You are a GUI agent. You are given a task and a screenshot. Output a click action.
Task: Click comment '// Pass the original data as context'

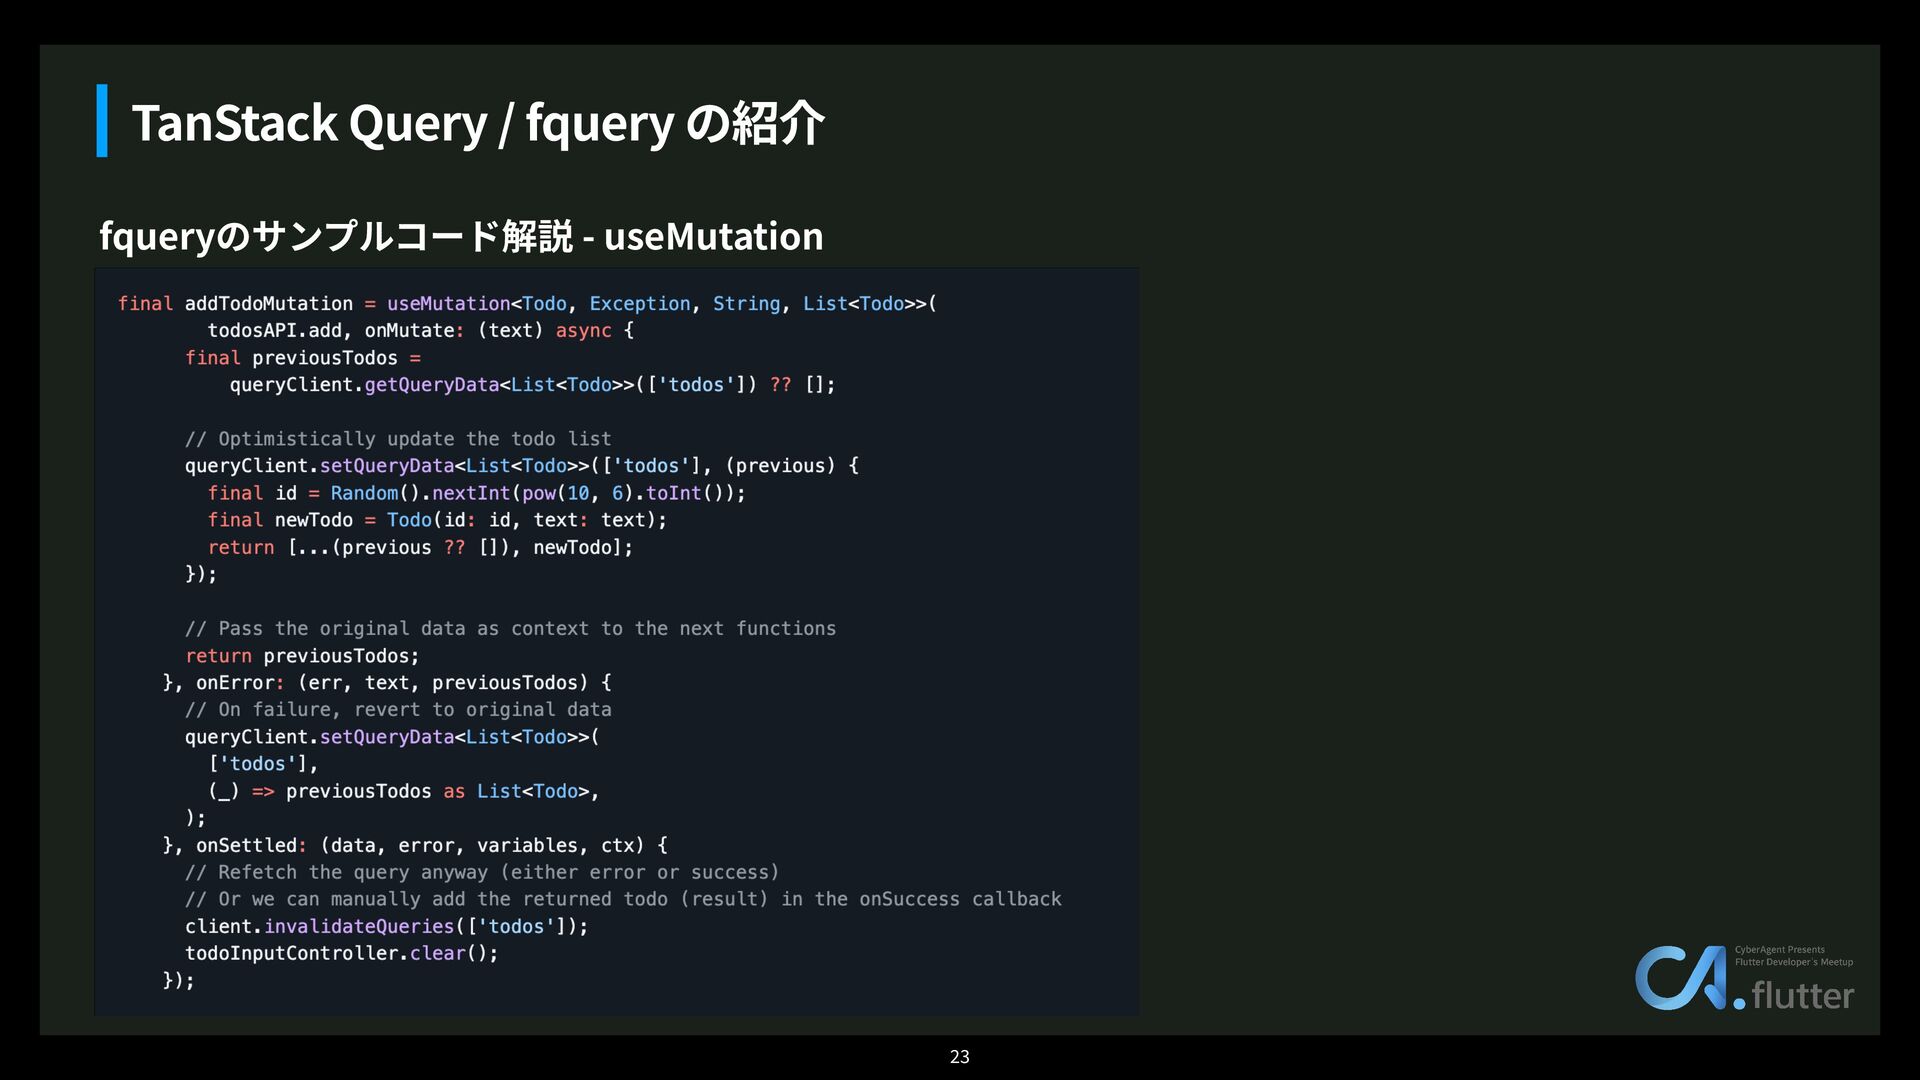(510, 628)
